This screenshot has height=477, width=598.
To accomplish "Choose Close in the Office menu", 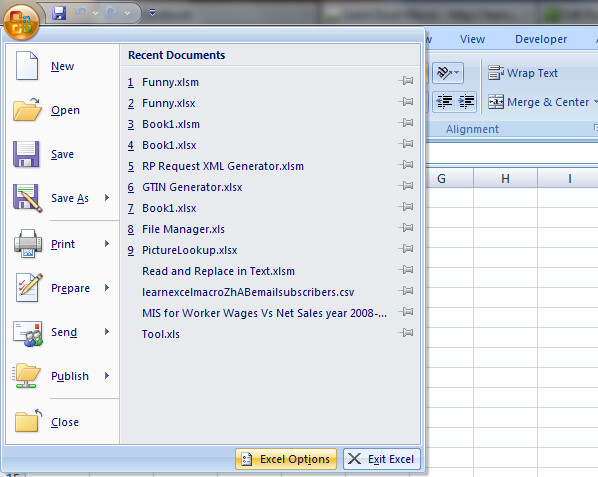I will [x=63, y=422].
